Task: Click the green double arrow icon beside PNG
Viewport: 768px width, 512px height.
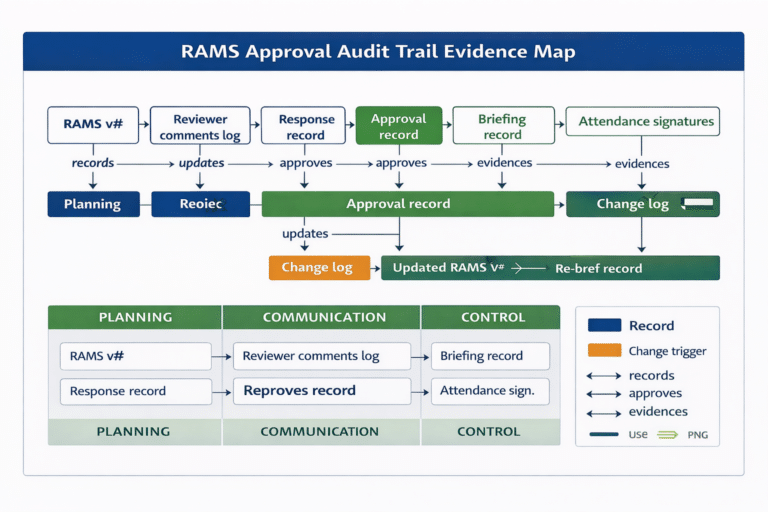Action: [667, 435]
